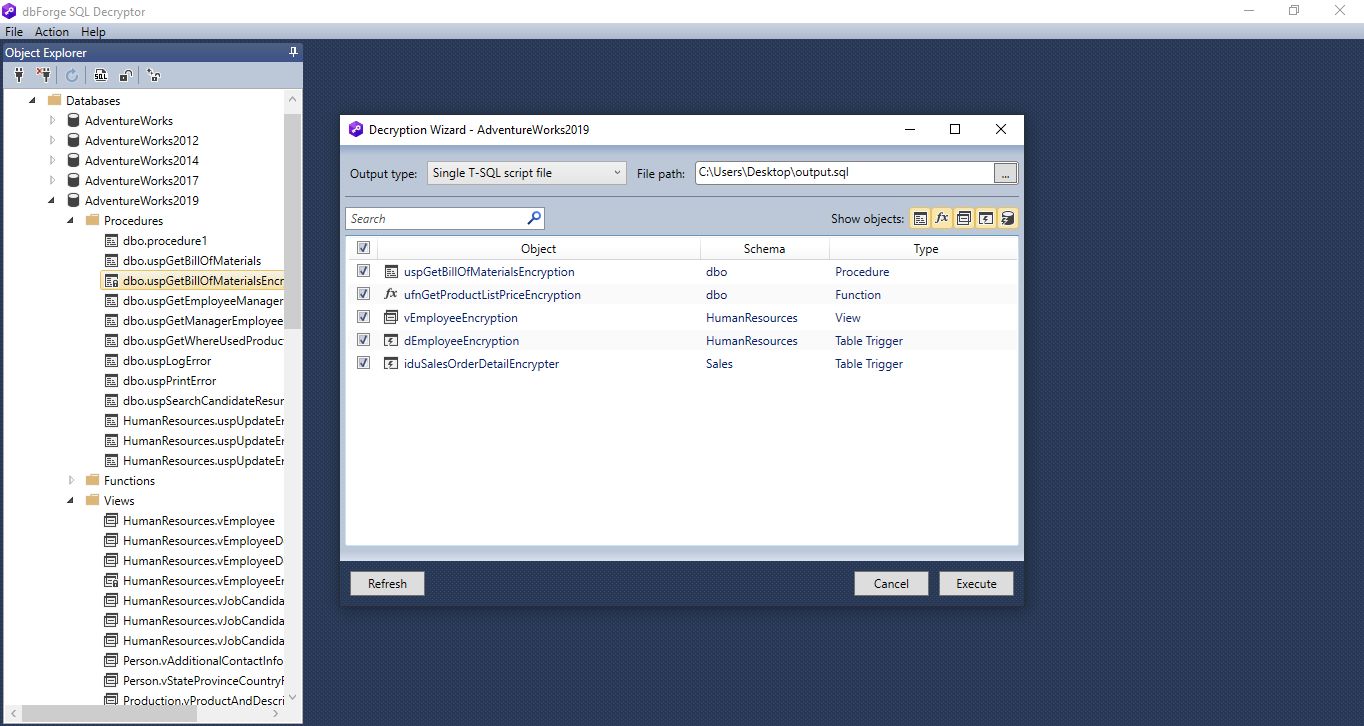Open the Output type dropdown
The width and height of the screenshot is (1364, 726).
[616, 172]
